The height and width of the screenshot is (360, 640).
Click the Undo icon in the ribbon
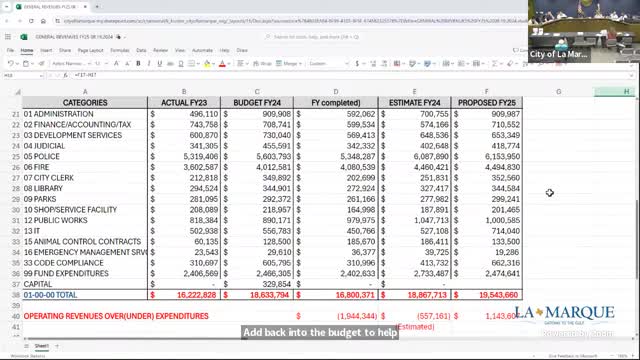(10, 64)
